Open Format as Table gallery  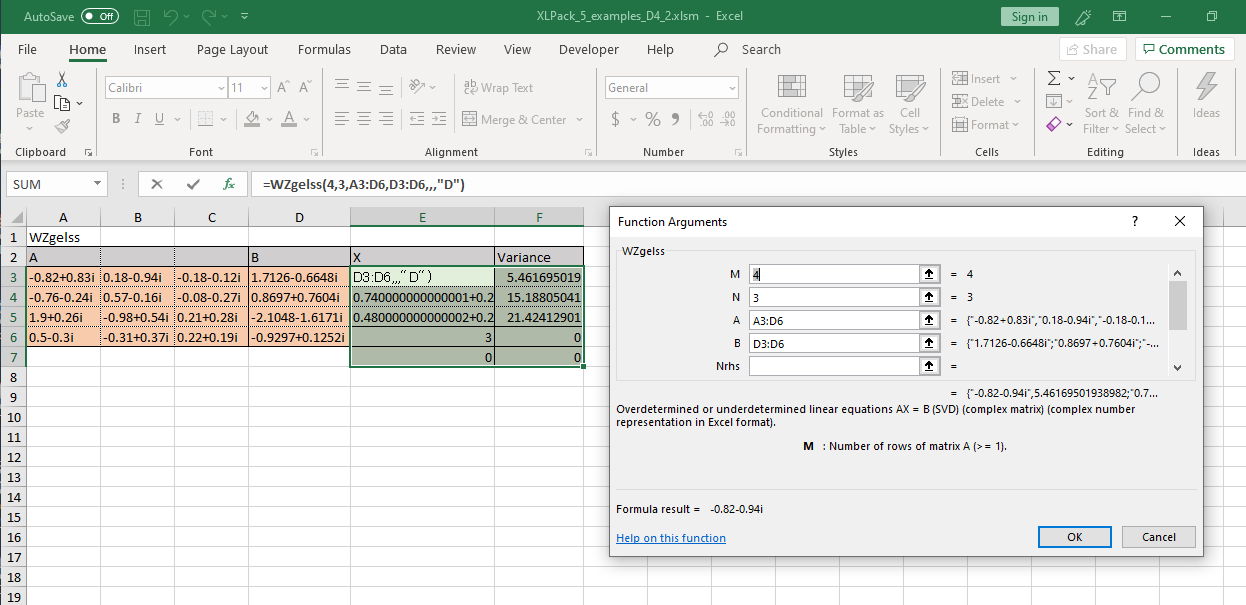point(860,103)
